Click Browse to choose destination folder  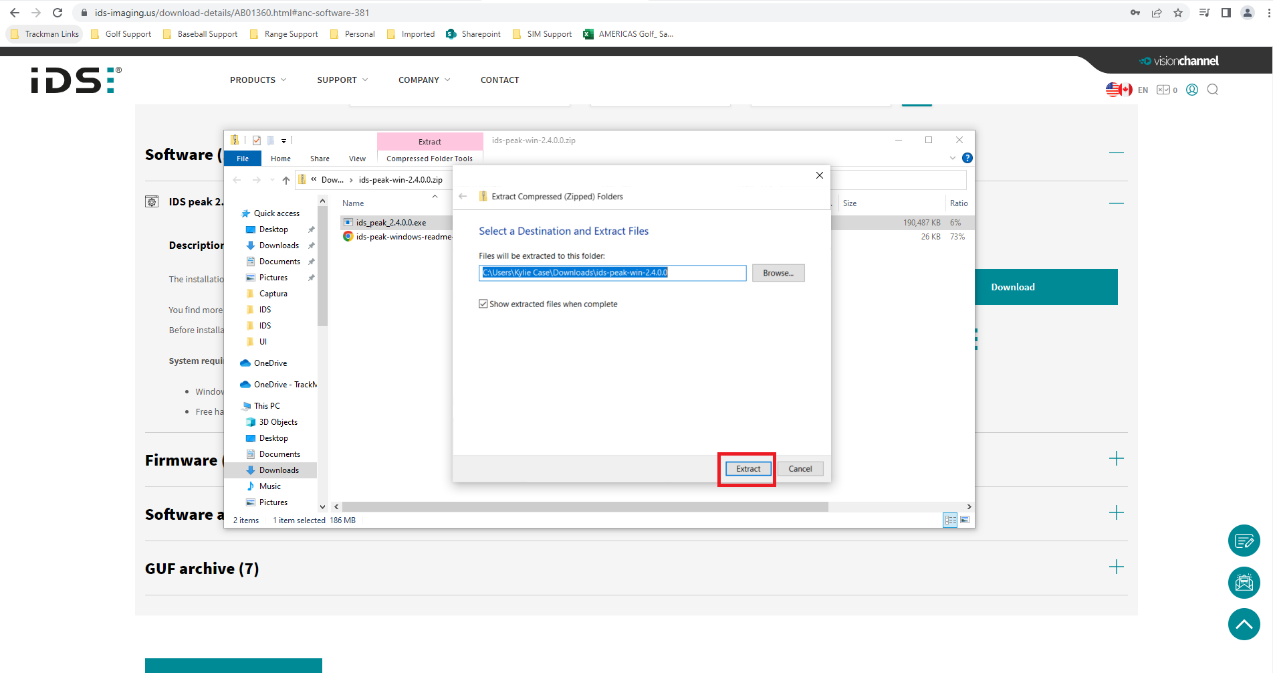coord(778,273)
